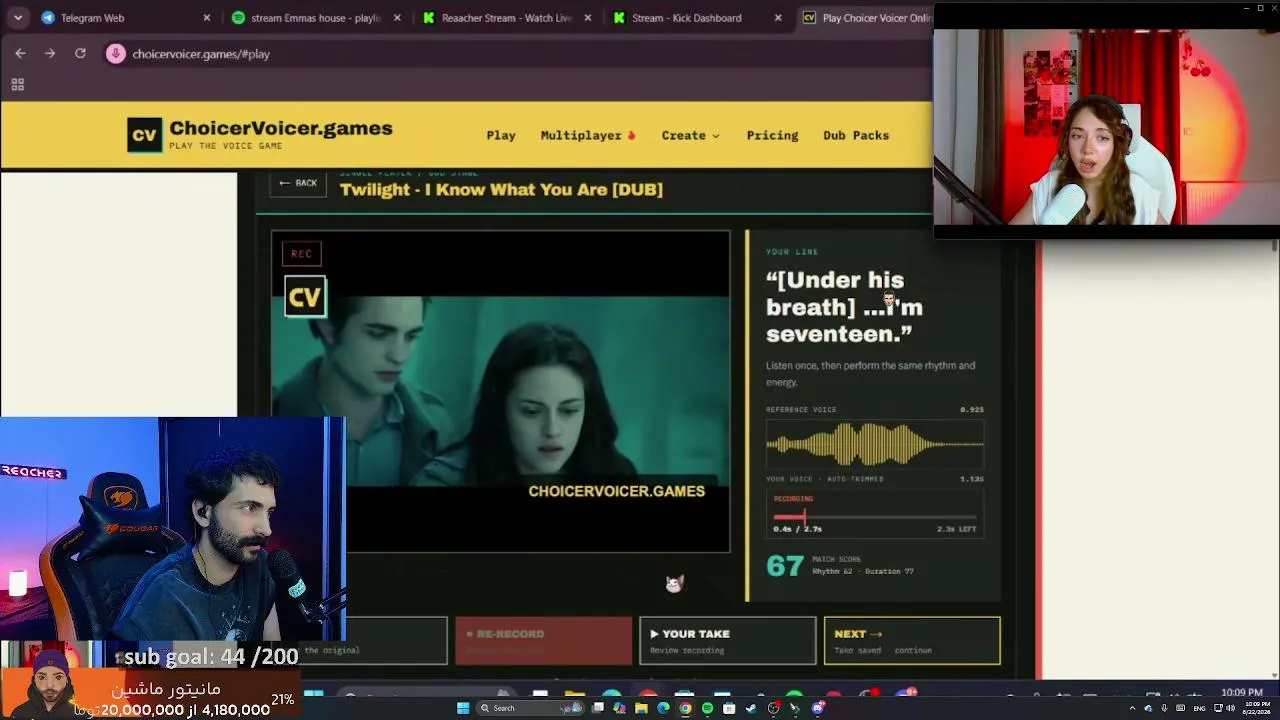The width and height of the screenshot is (1280, 720).
Task: Switch to the Spotify Emmas house playlist tab
Action: point(314,18)
